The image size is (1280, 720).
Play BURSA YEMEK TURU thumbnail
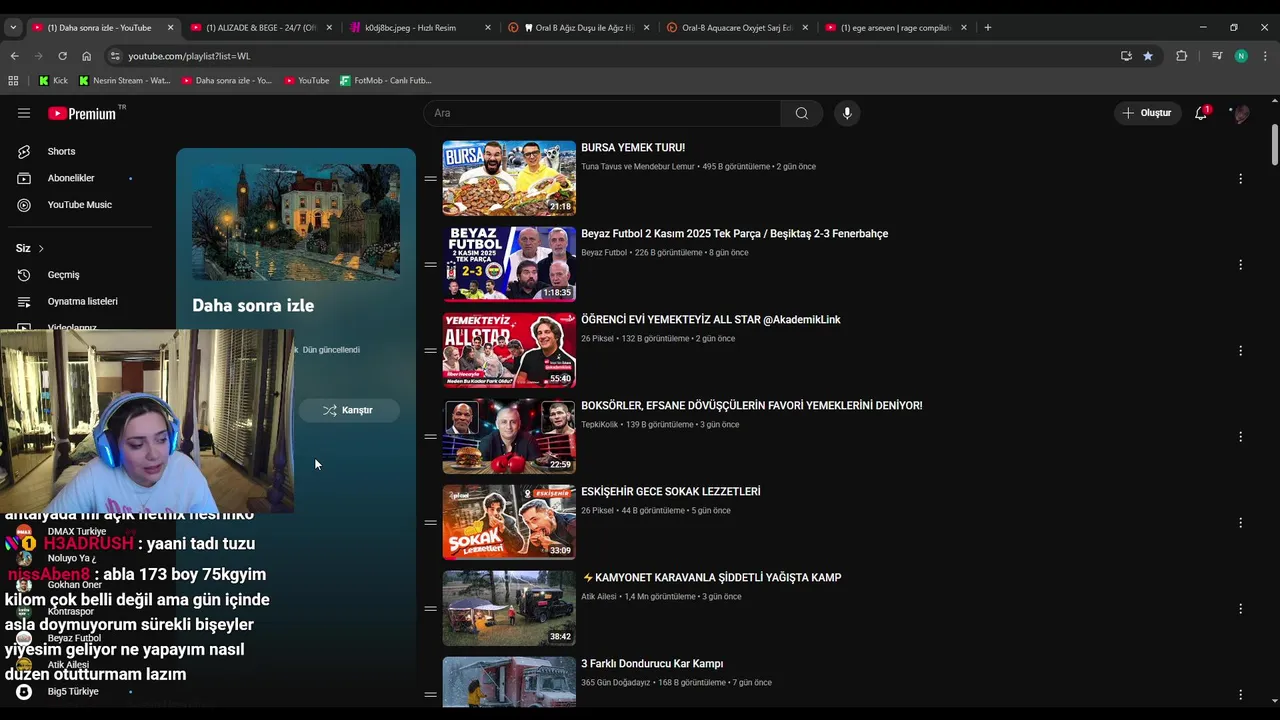pyautogui.click(x=509, y=179)
